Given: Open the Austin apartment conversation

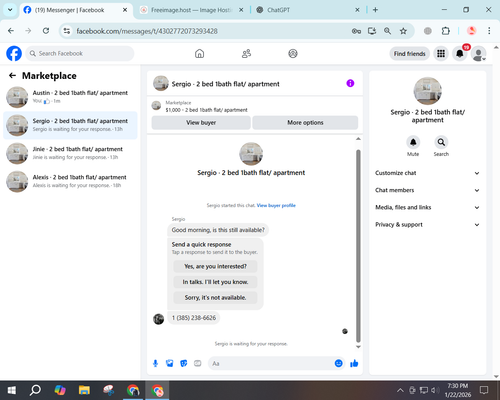Looking at the screenshot, I should tap(70, 97).
